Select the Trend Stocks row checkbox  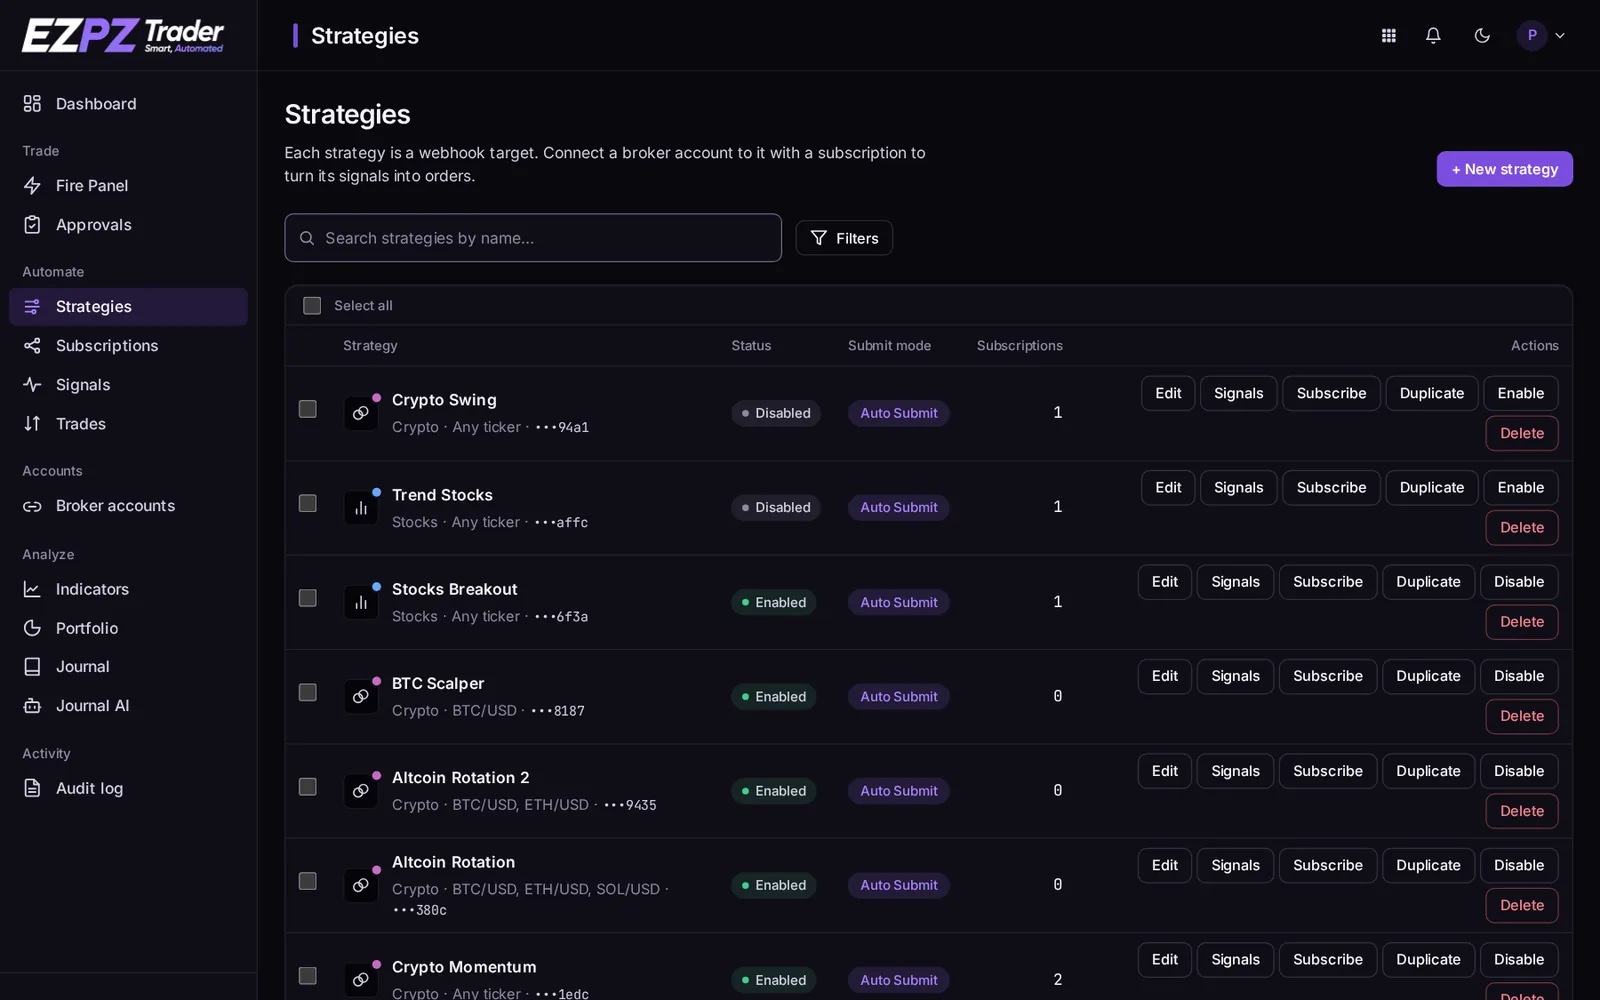click(308, 503)
